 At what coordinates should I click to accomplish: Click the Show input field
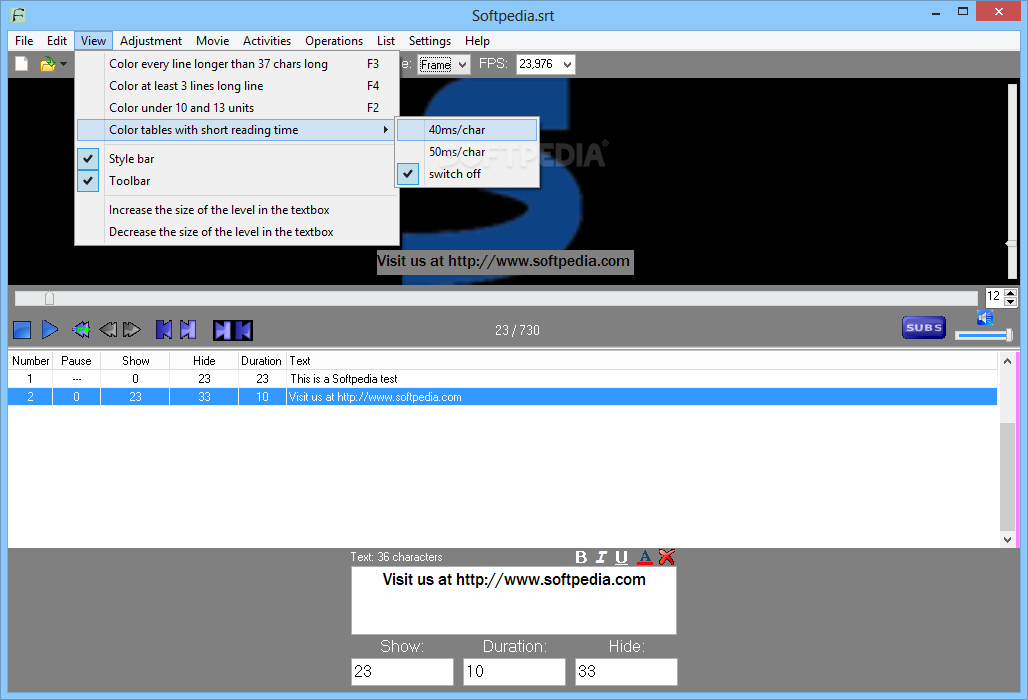tap(402, 672)
